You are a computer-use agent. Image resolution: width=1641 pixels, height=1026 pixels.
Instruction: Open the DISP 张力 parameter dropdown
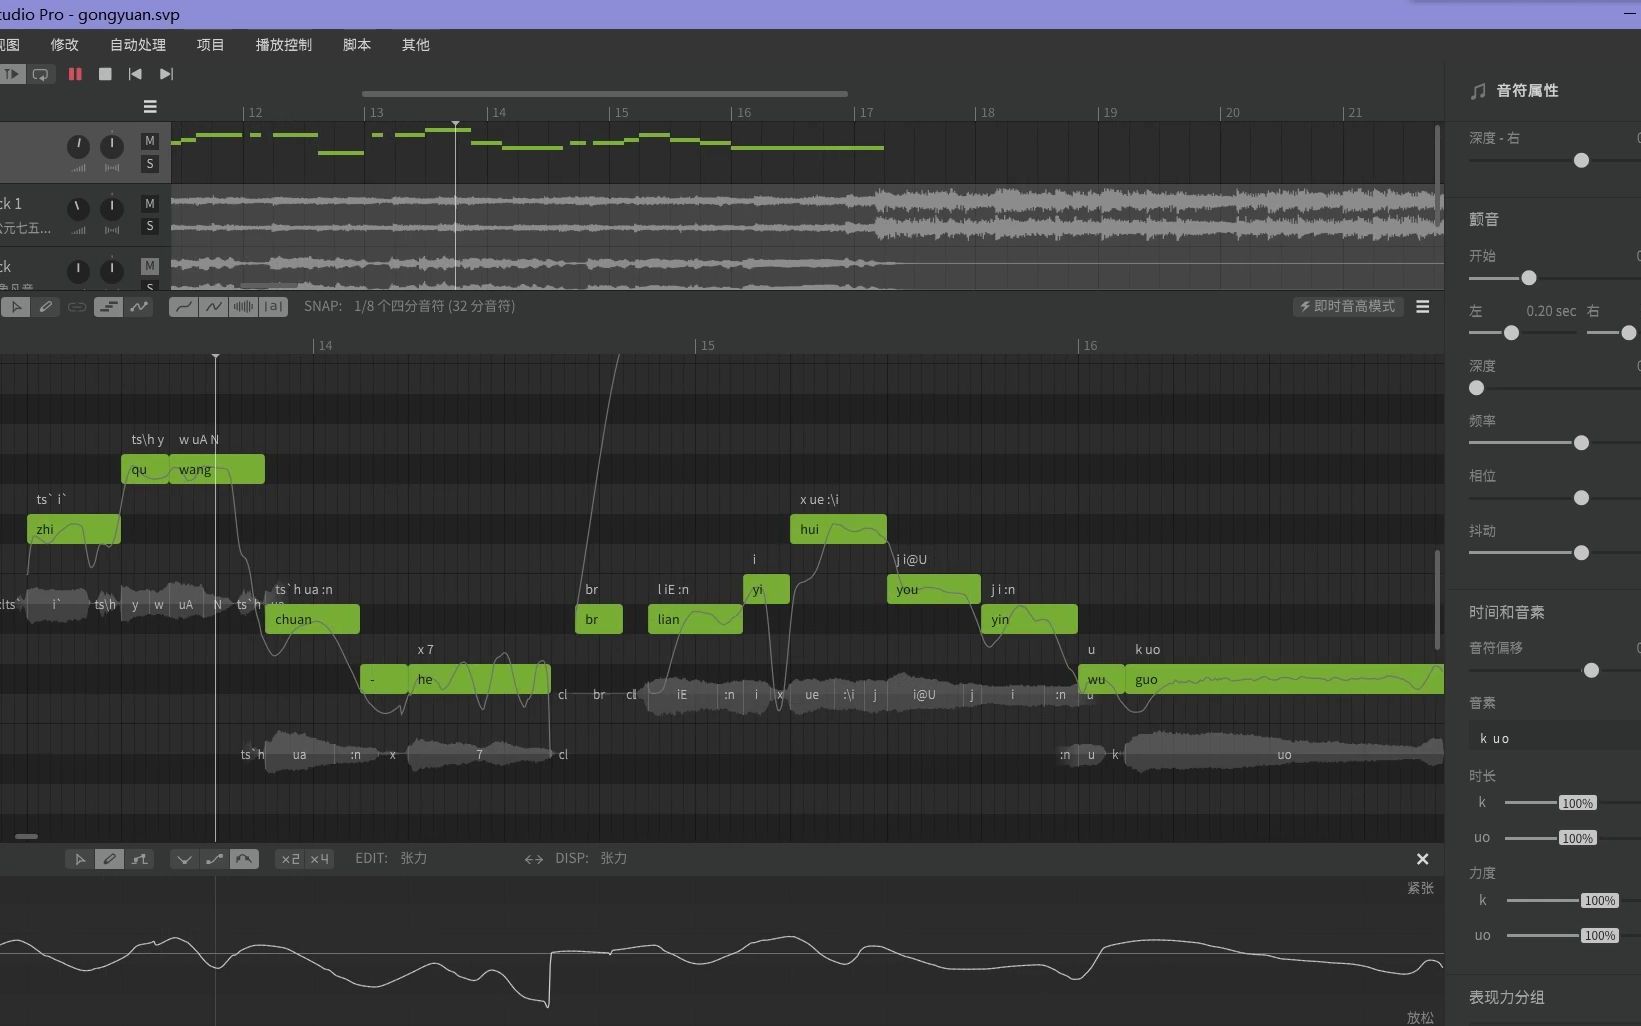[x=614, y=858]
